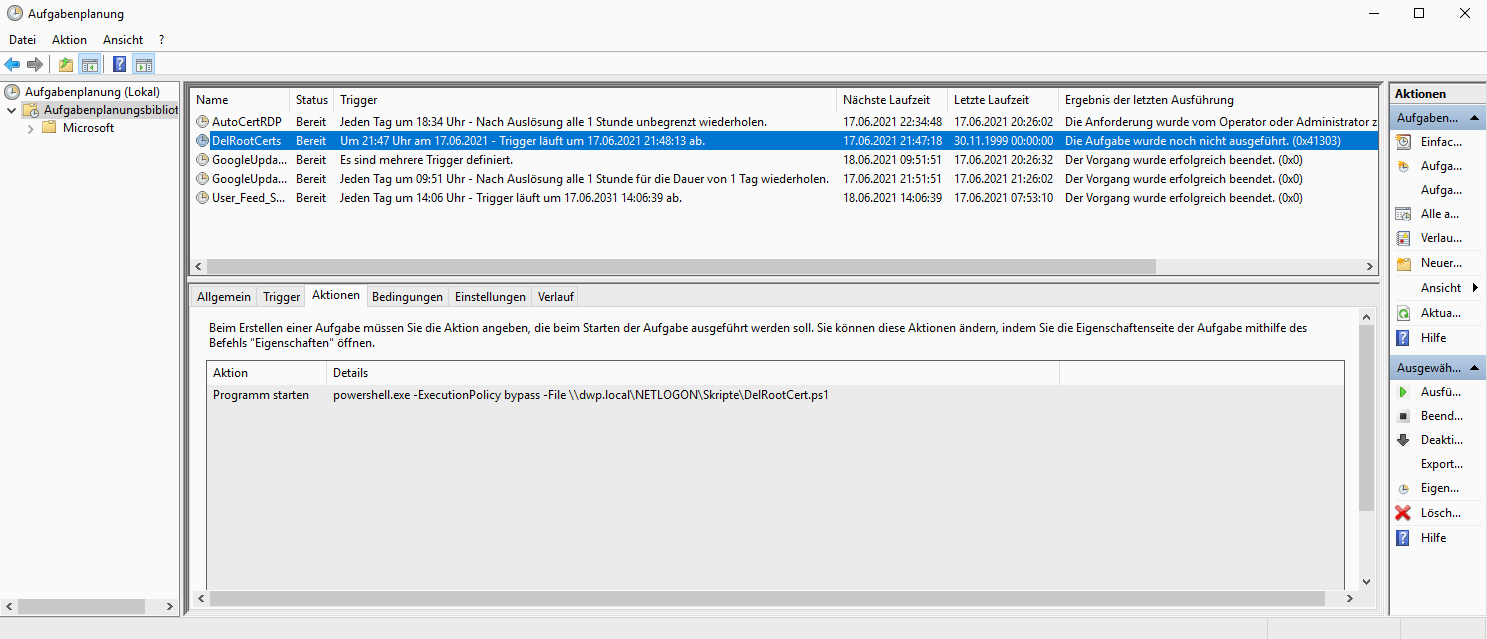This screenshot has width=1487, height=639.
Task: Click the folder up-one-level toolbar icon
Action: 66,65
